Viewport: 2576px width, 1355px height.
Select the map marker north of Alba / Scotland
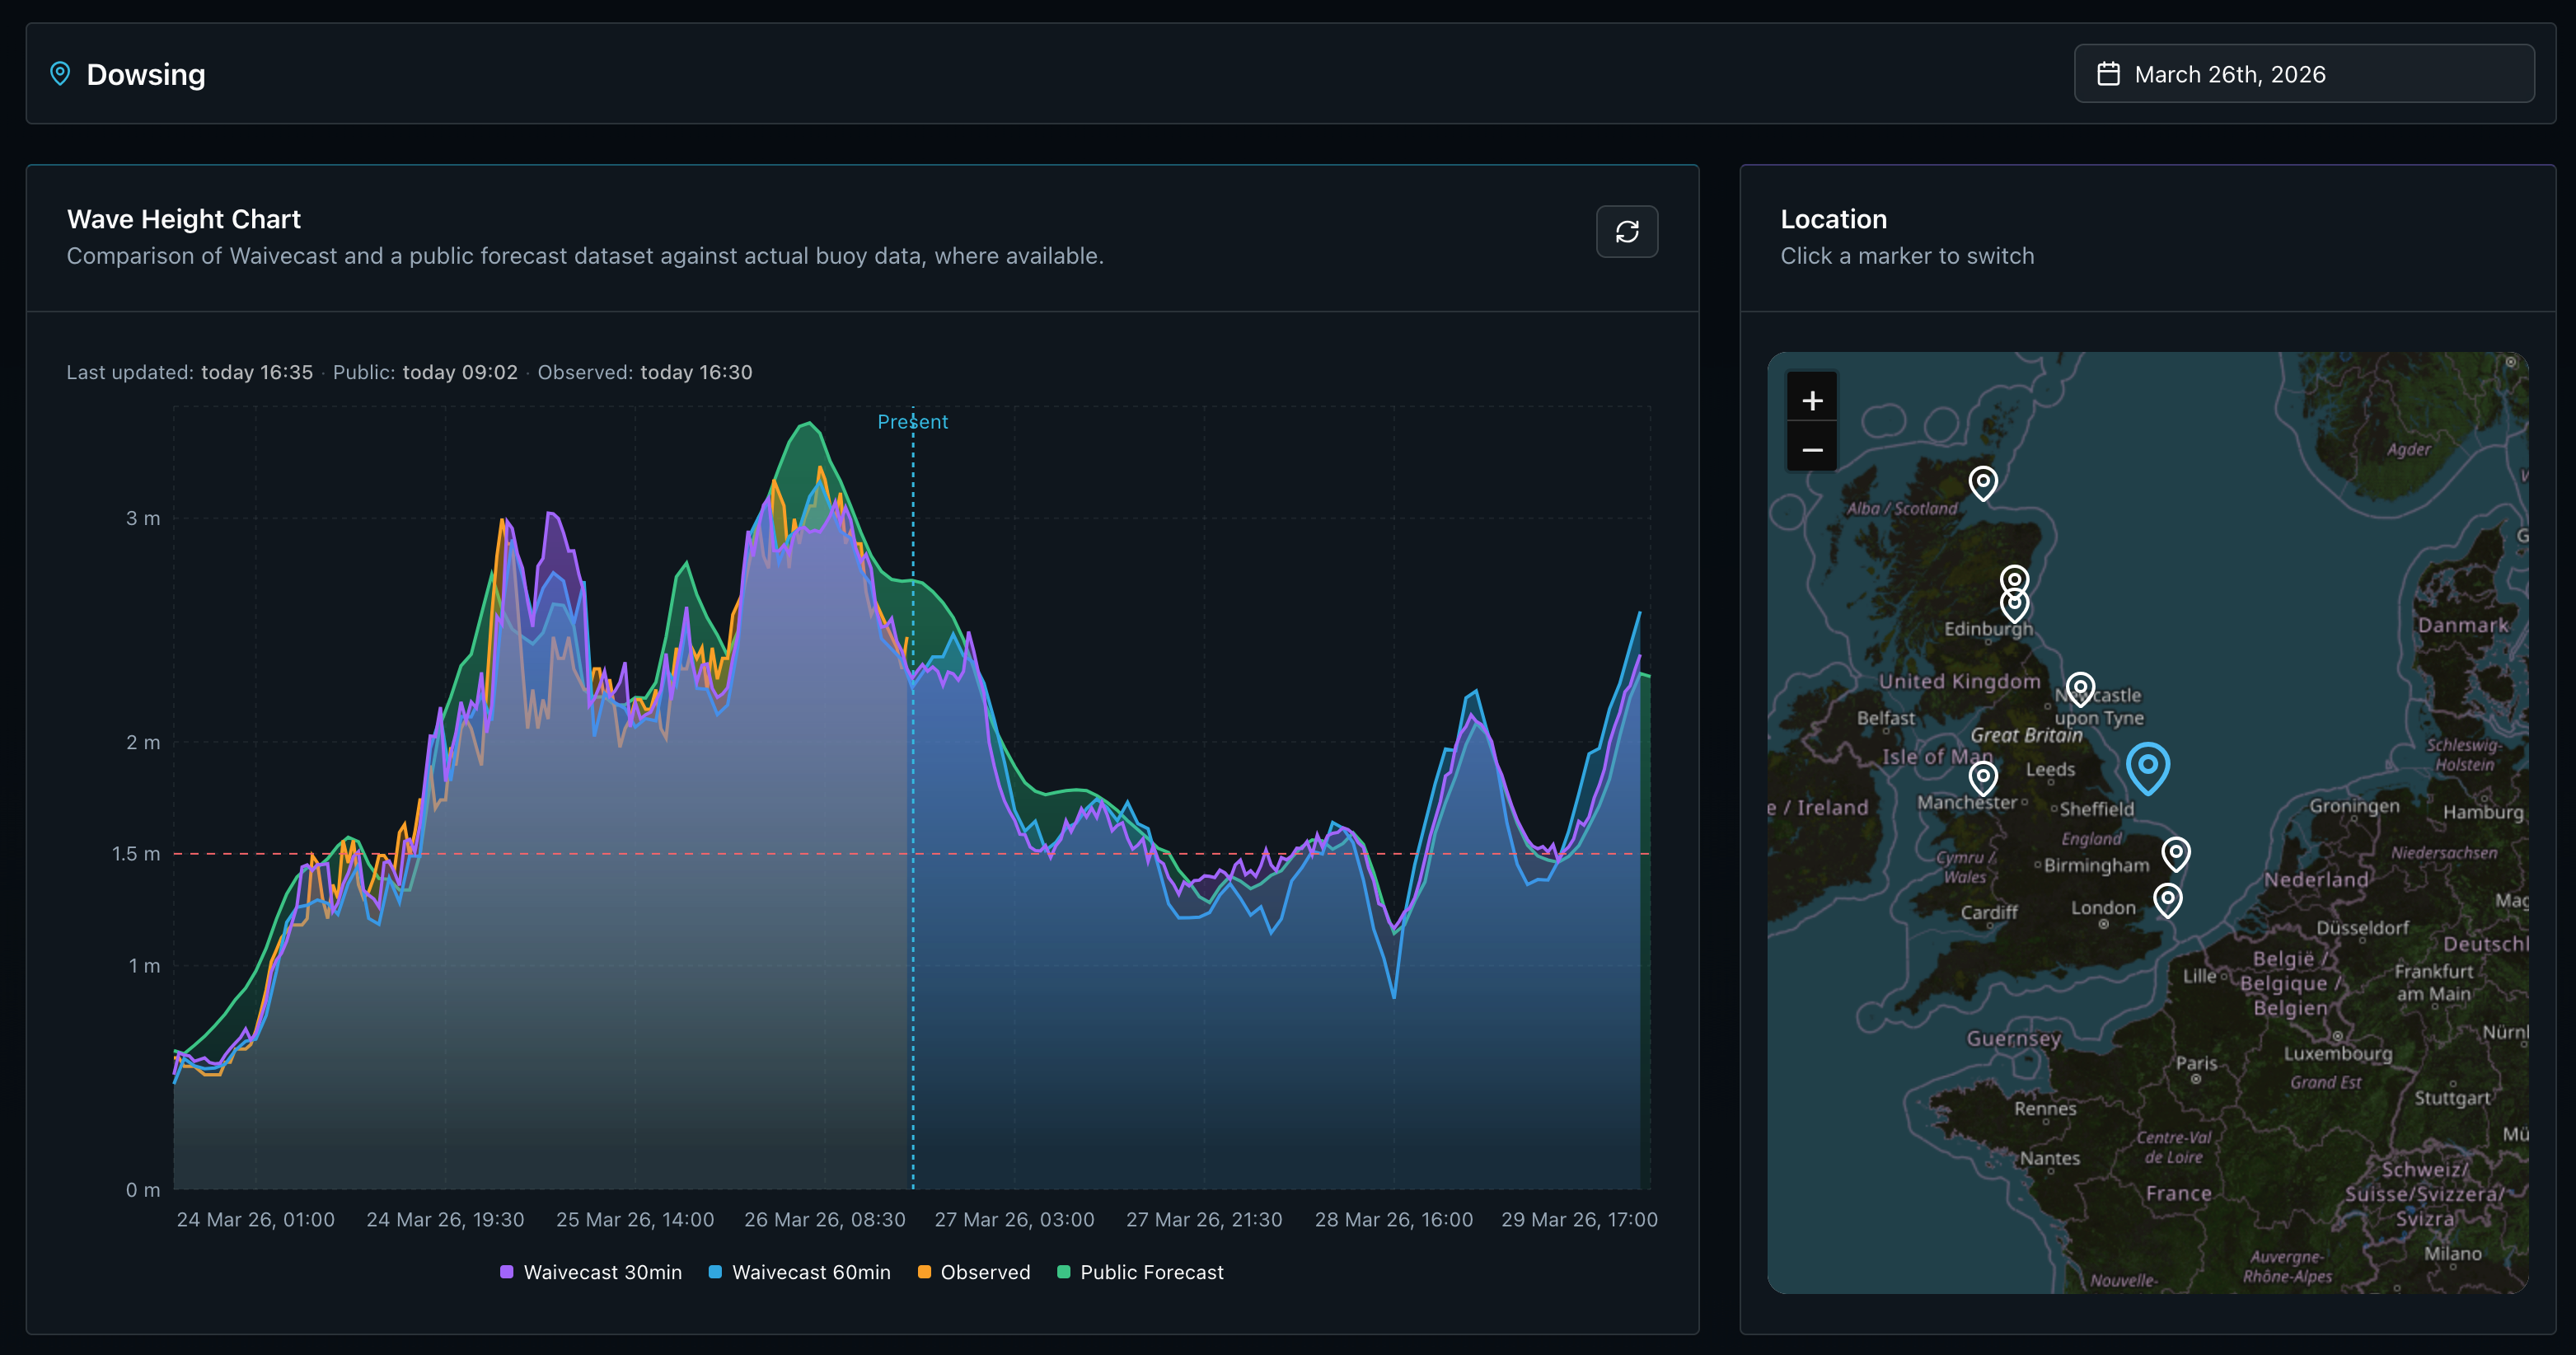[1983, 483]
